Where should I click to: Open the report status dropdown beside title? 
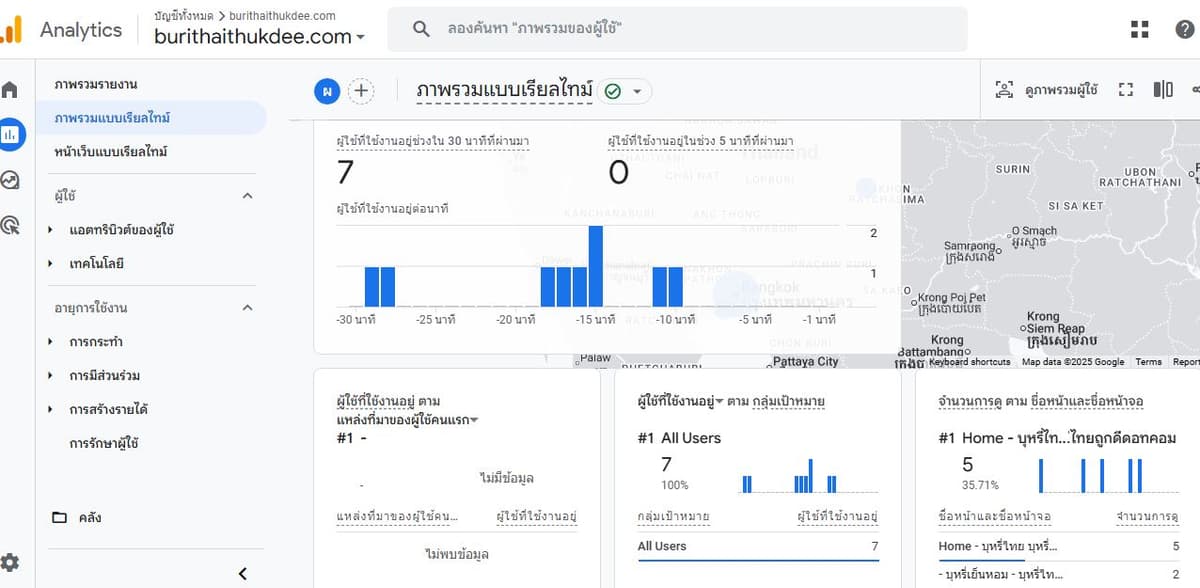(x=626, y=91)
